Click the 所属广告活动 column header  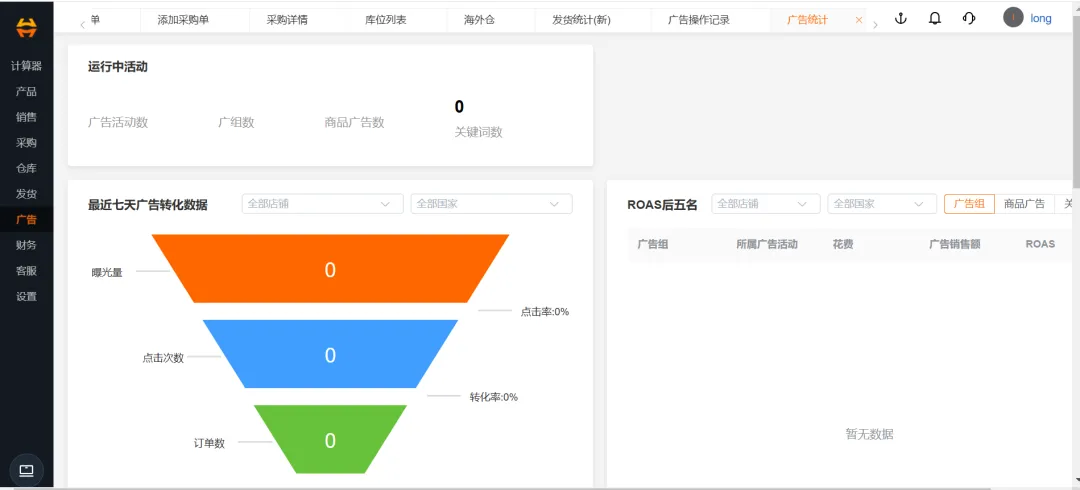coord(767,244)
